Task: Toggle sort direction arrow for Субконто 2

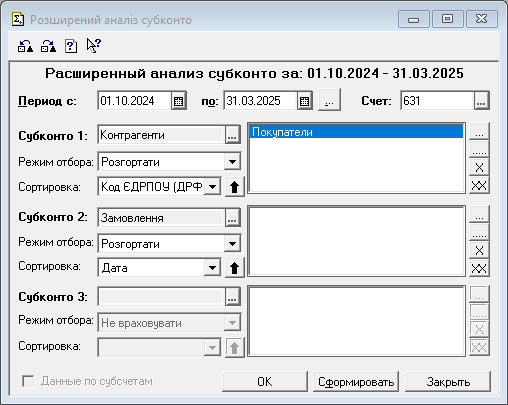Action: [x=235, y=268]
